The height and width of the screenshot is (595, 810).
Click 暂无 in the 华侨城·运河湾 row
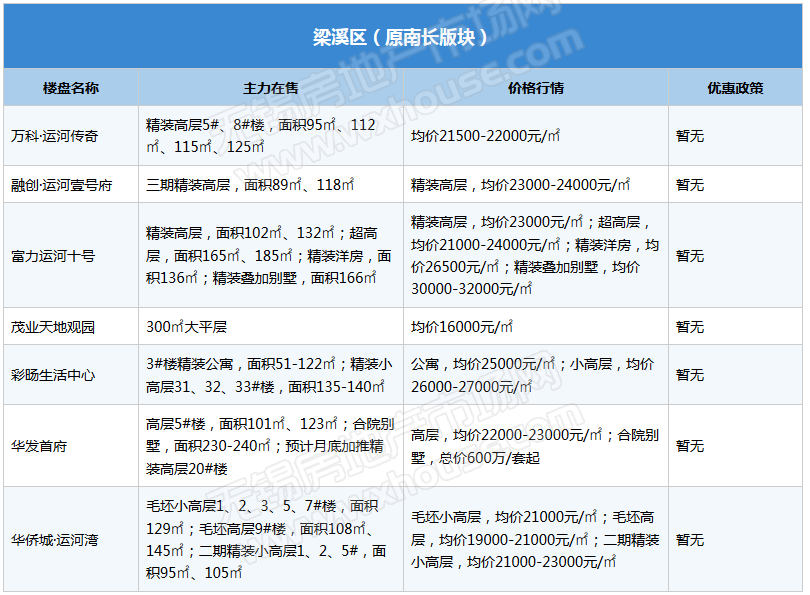tap(690, 540)
